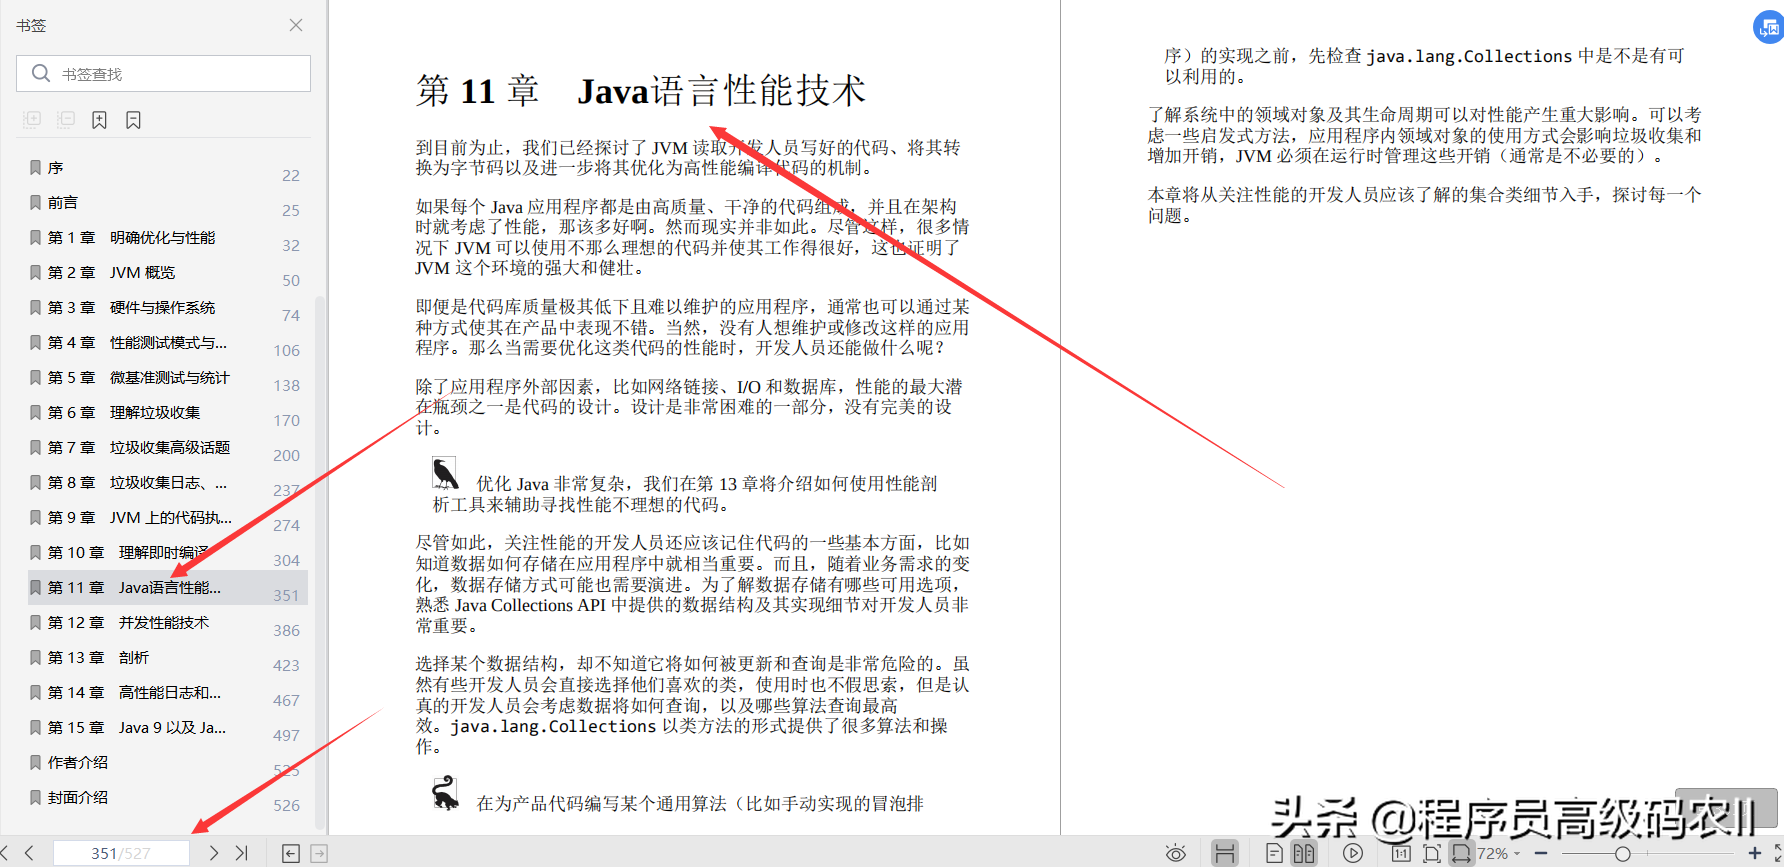Screen dimensions: 1784x867
Task: Click the zoom slider handle
Action: click(x=1622, y=853)
